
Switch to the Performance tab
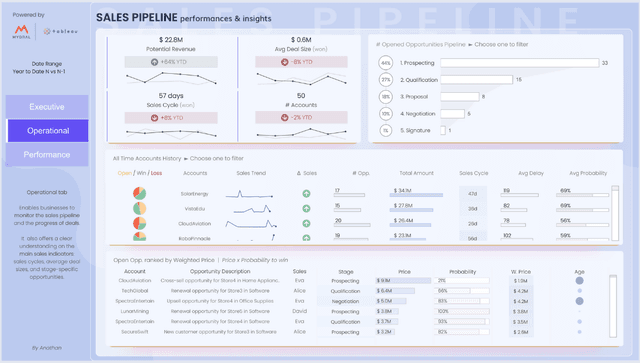[x=47, y=155]
